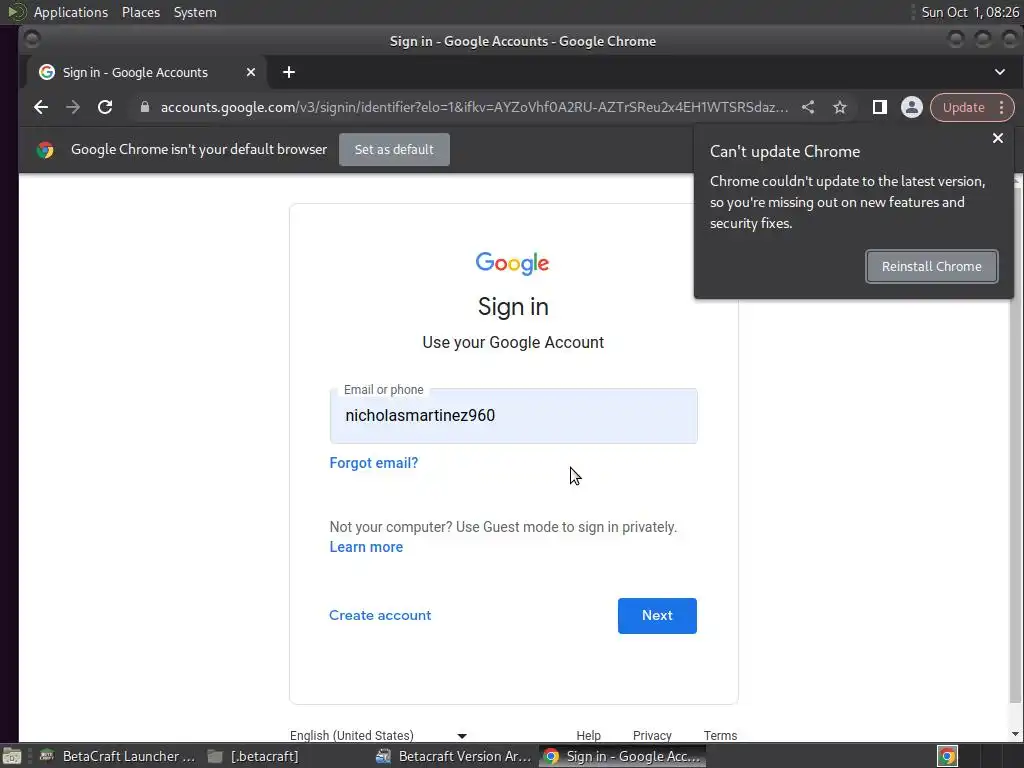Click the Reinstall Chrome button
1024x768 pixels.
931,266
